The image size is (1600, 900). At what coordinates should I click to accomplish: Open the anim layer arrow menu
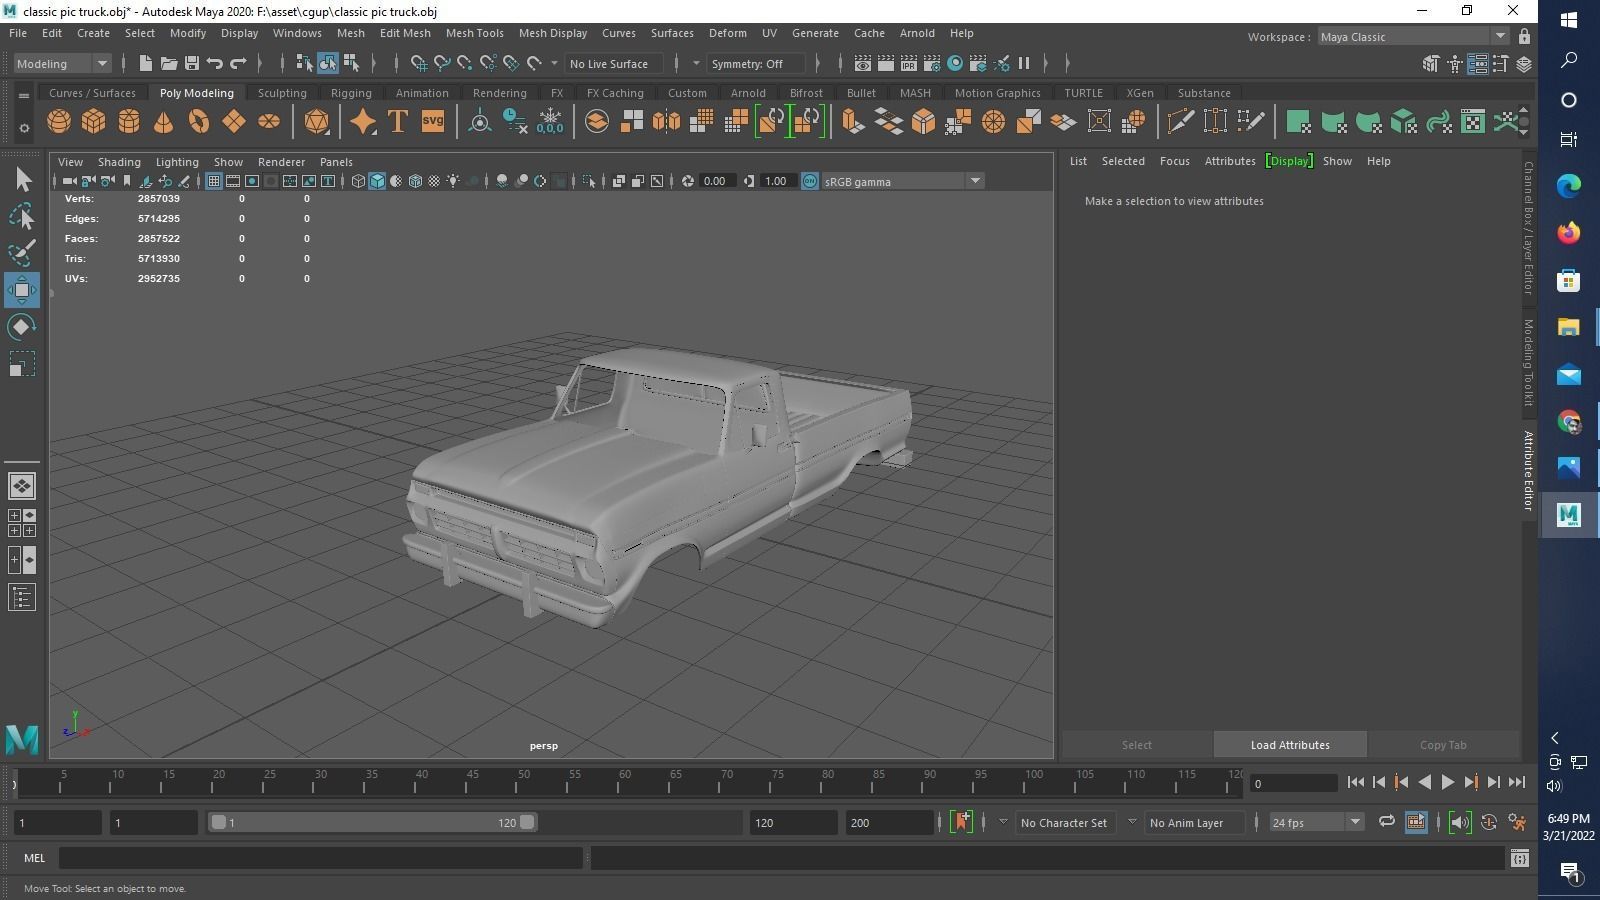(1131, 822)
